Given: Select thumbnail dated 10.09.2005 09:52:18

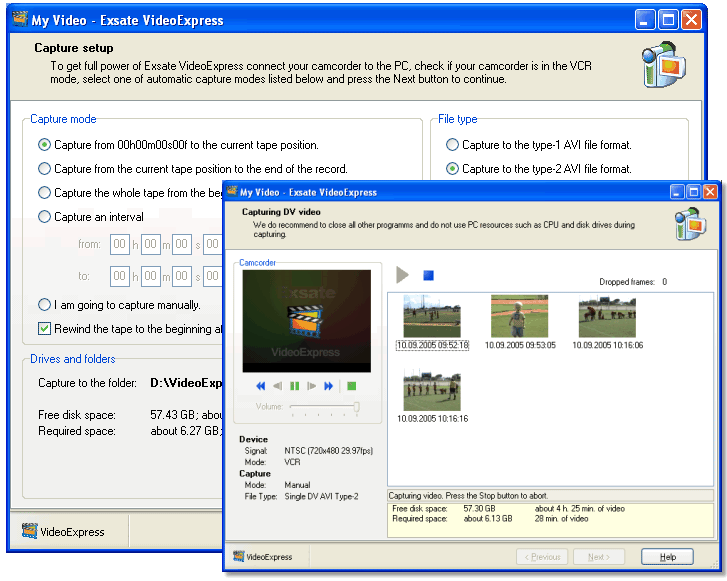Looking at the screenshot, I should click(432, 322).
